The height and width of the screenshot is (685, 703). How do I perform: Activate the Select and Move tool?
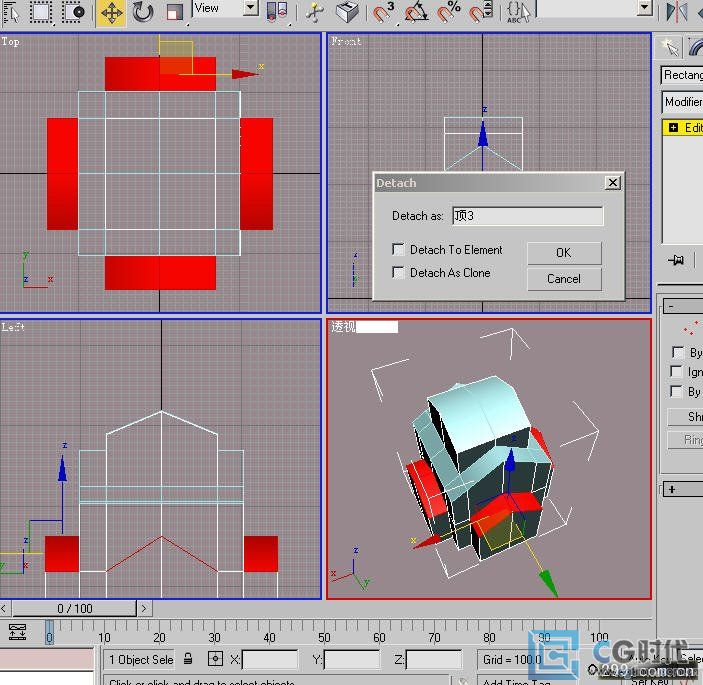[111, 13]
